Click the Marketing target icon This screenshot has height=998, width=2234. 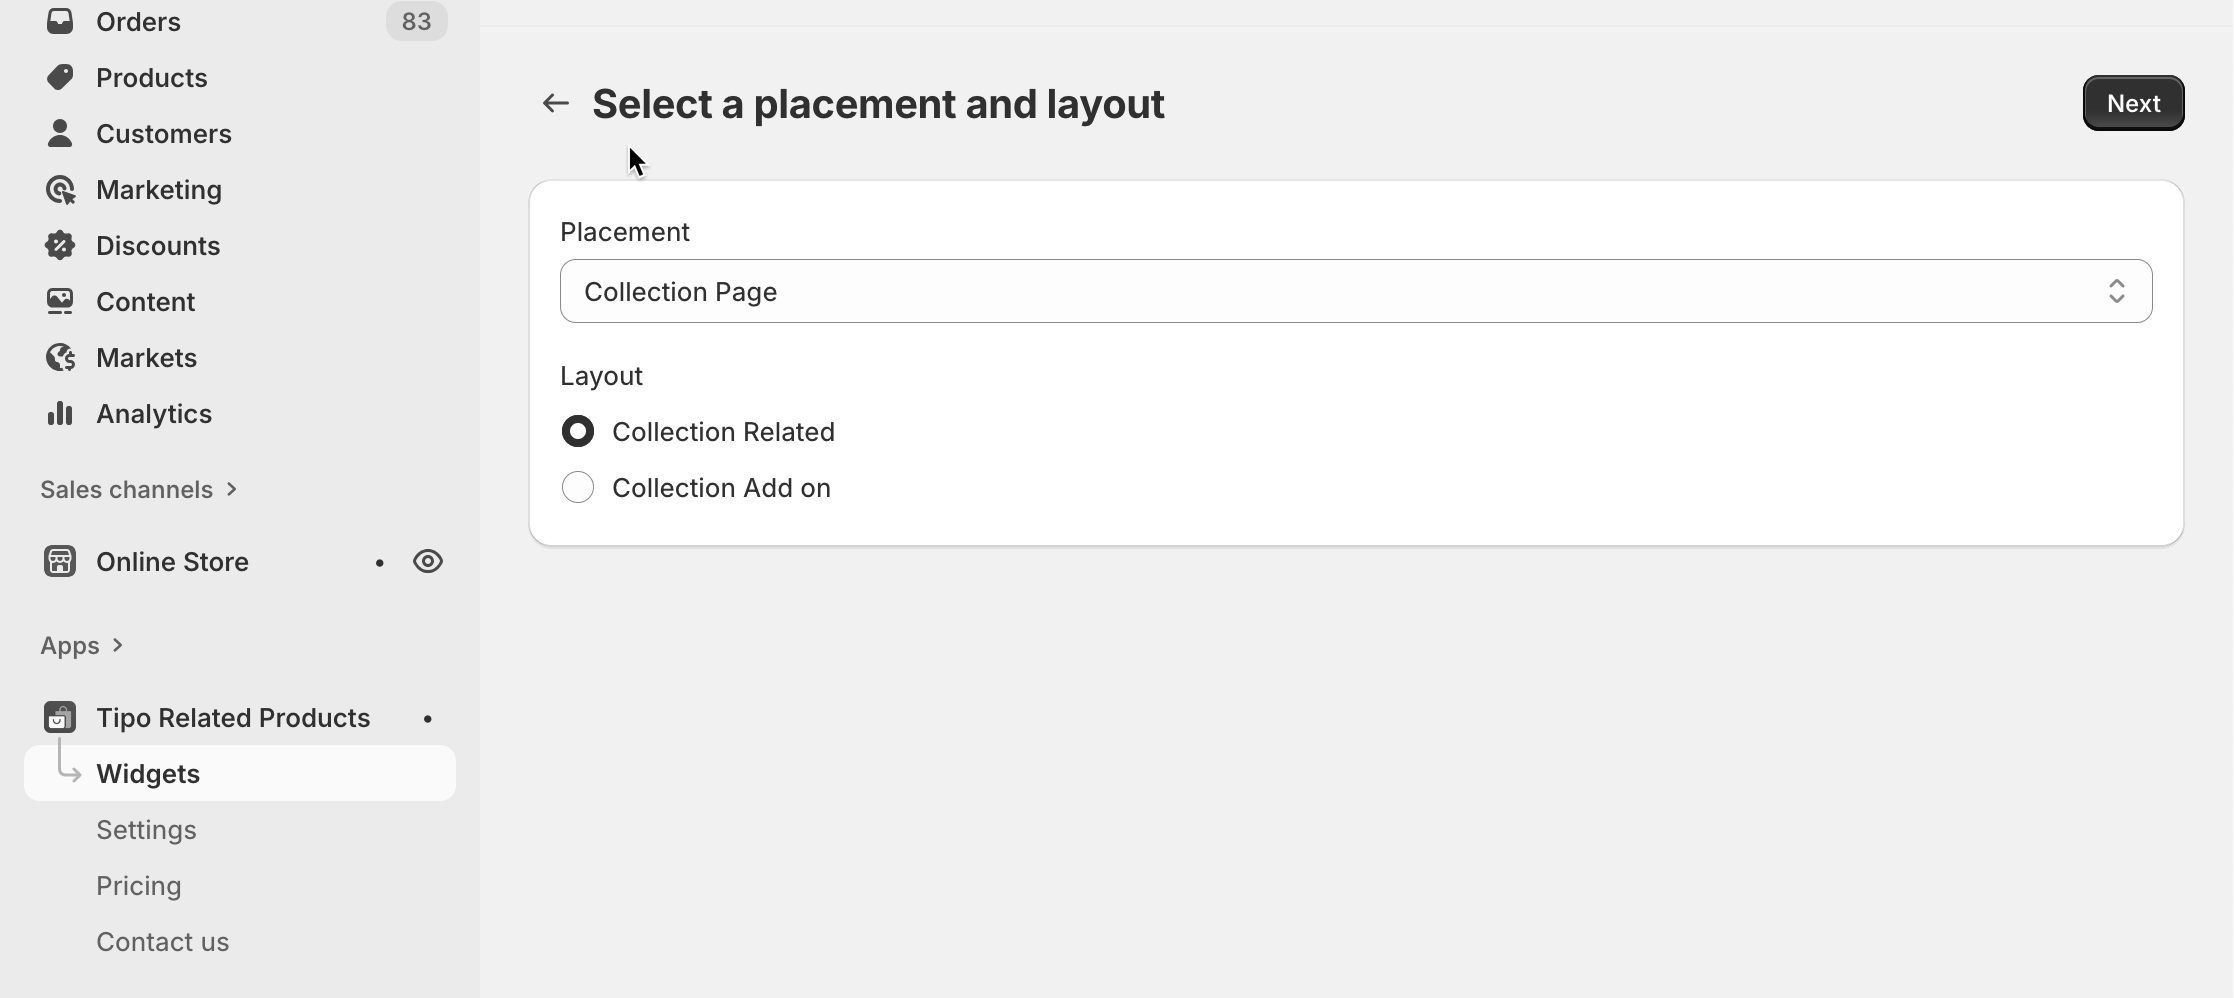[x=60, y=190]
